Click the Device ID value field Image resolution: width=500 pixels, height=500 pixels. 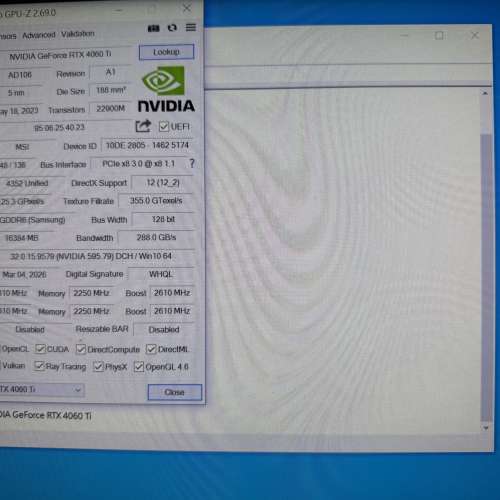(x=147, y=146)
